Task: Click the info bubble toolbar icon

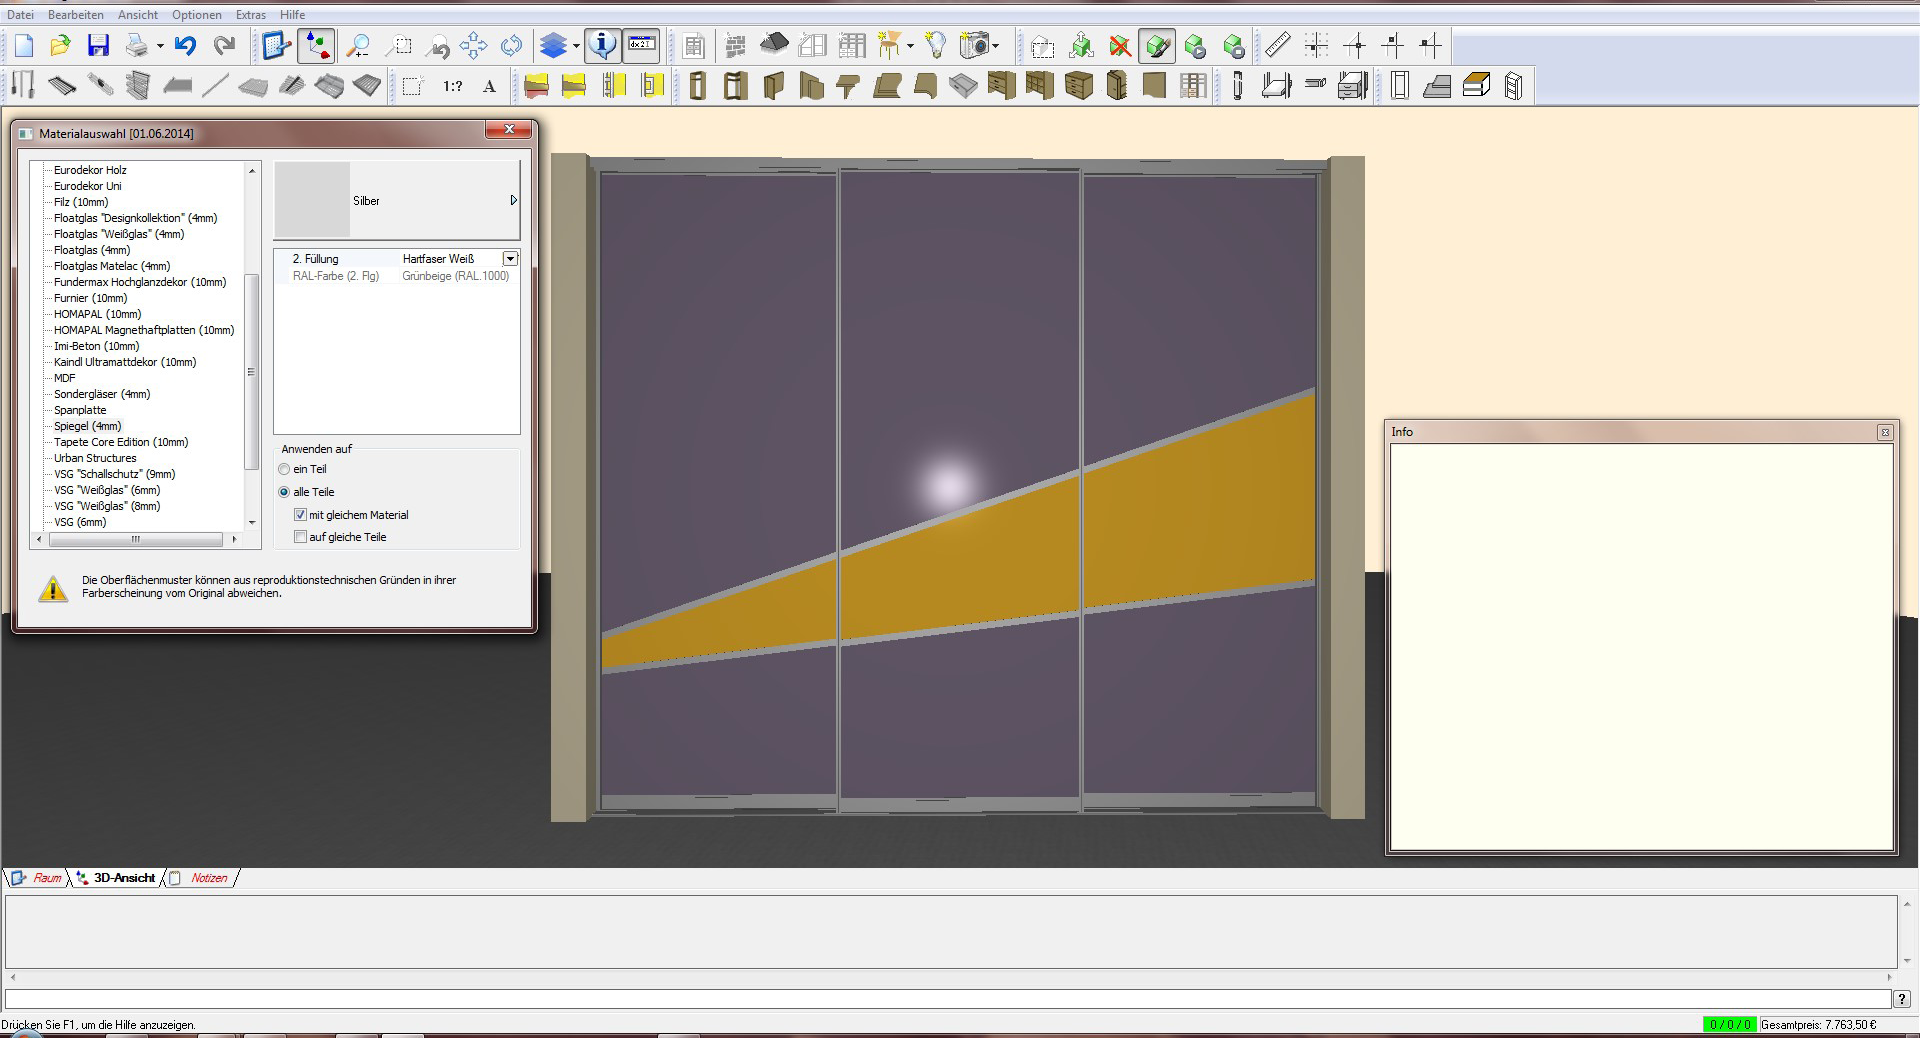Action: (x=602, y=46)
